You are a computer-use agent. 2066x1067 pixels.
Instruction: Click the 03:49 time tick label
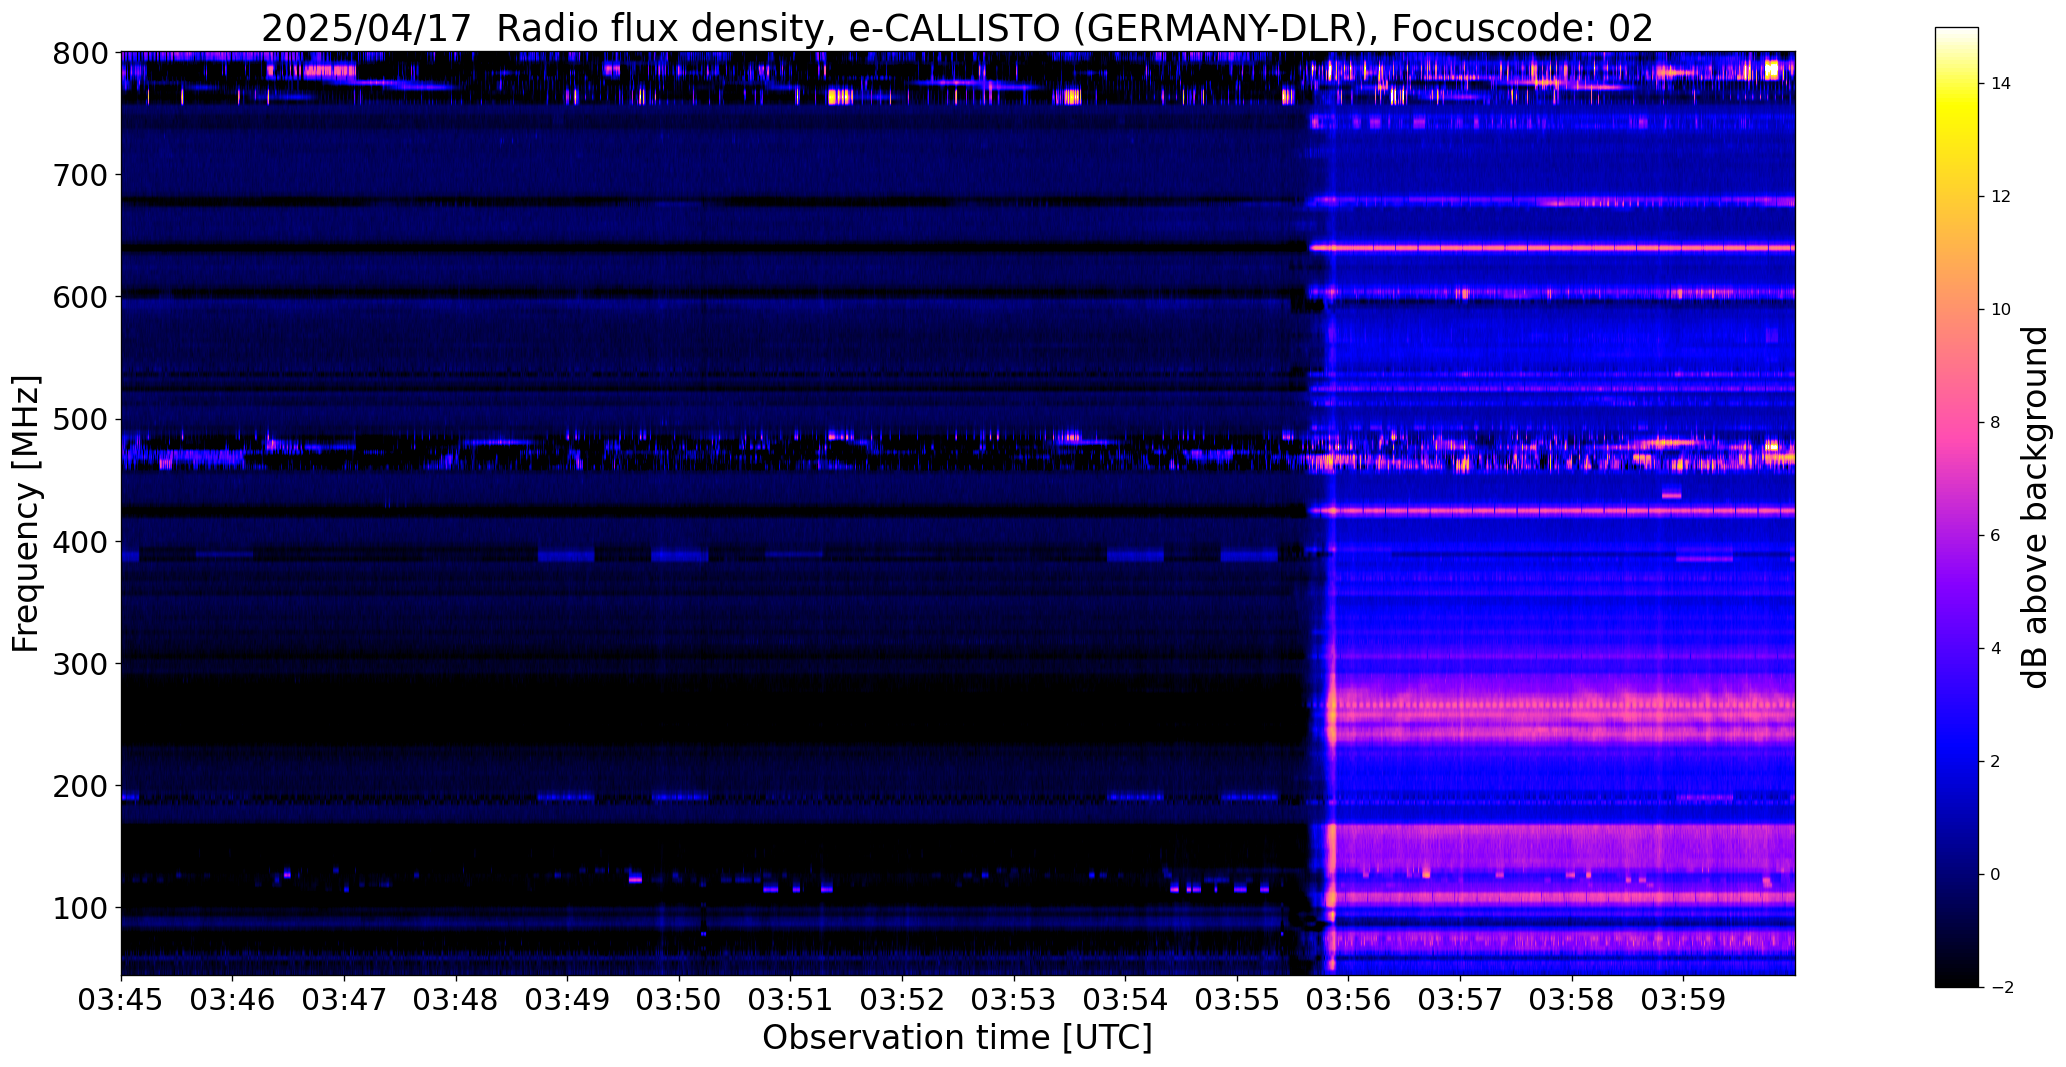point(568,1001)
